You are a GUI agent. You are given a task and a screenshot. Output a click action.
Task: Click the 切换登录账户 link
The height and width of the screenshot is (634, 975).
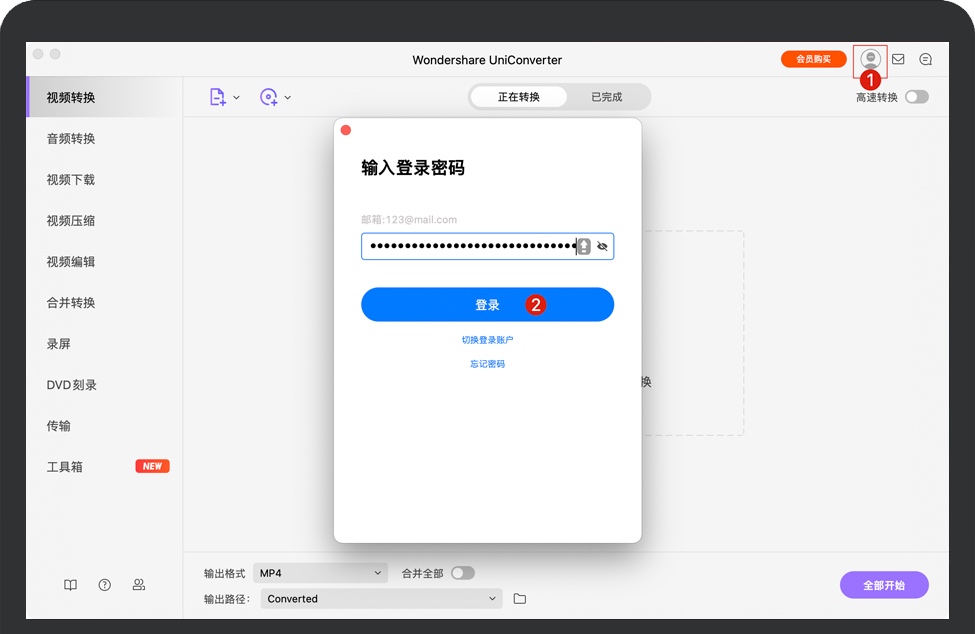488,340
